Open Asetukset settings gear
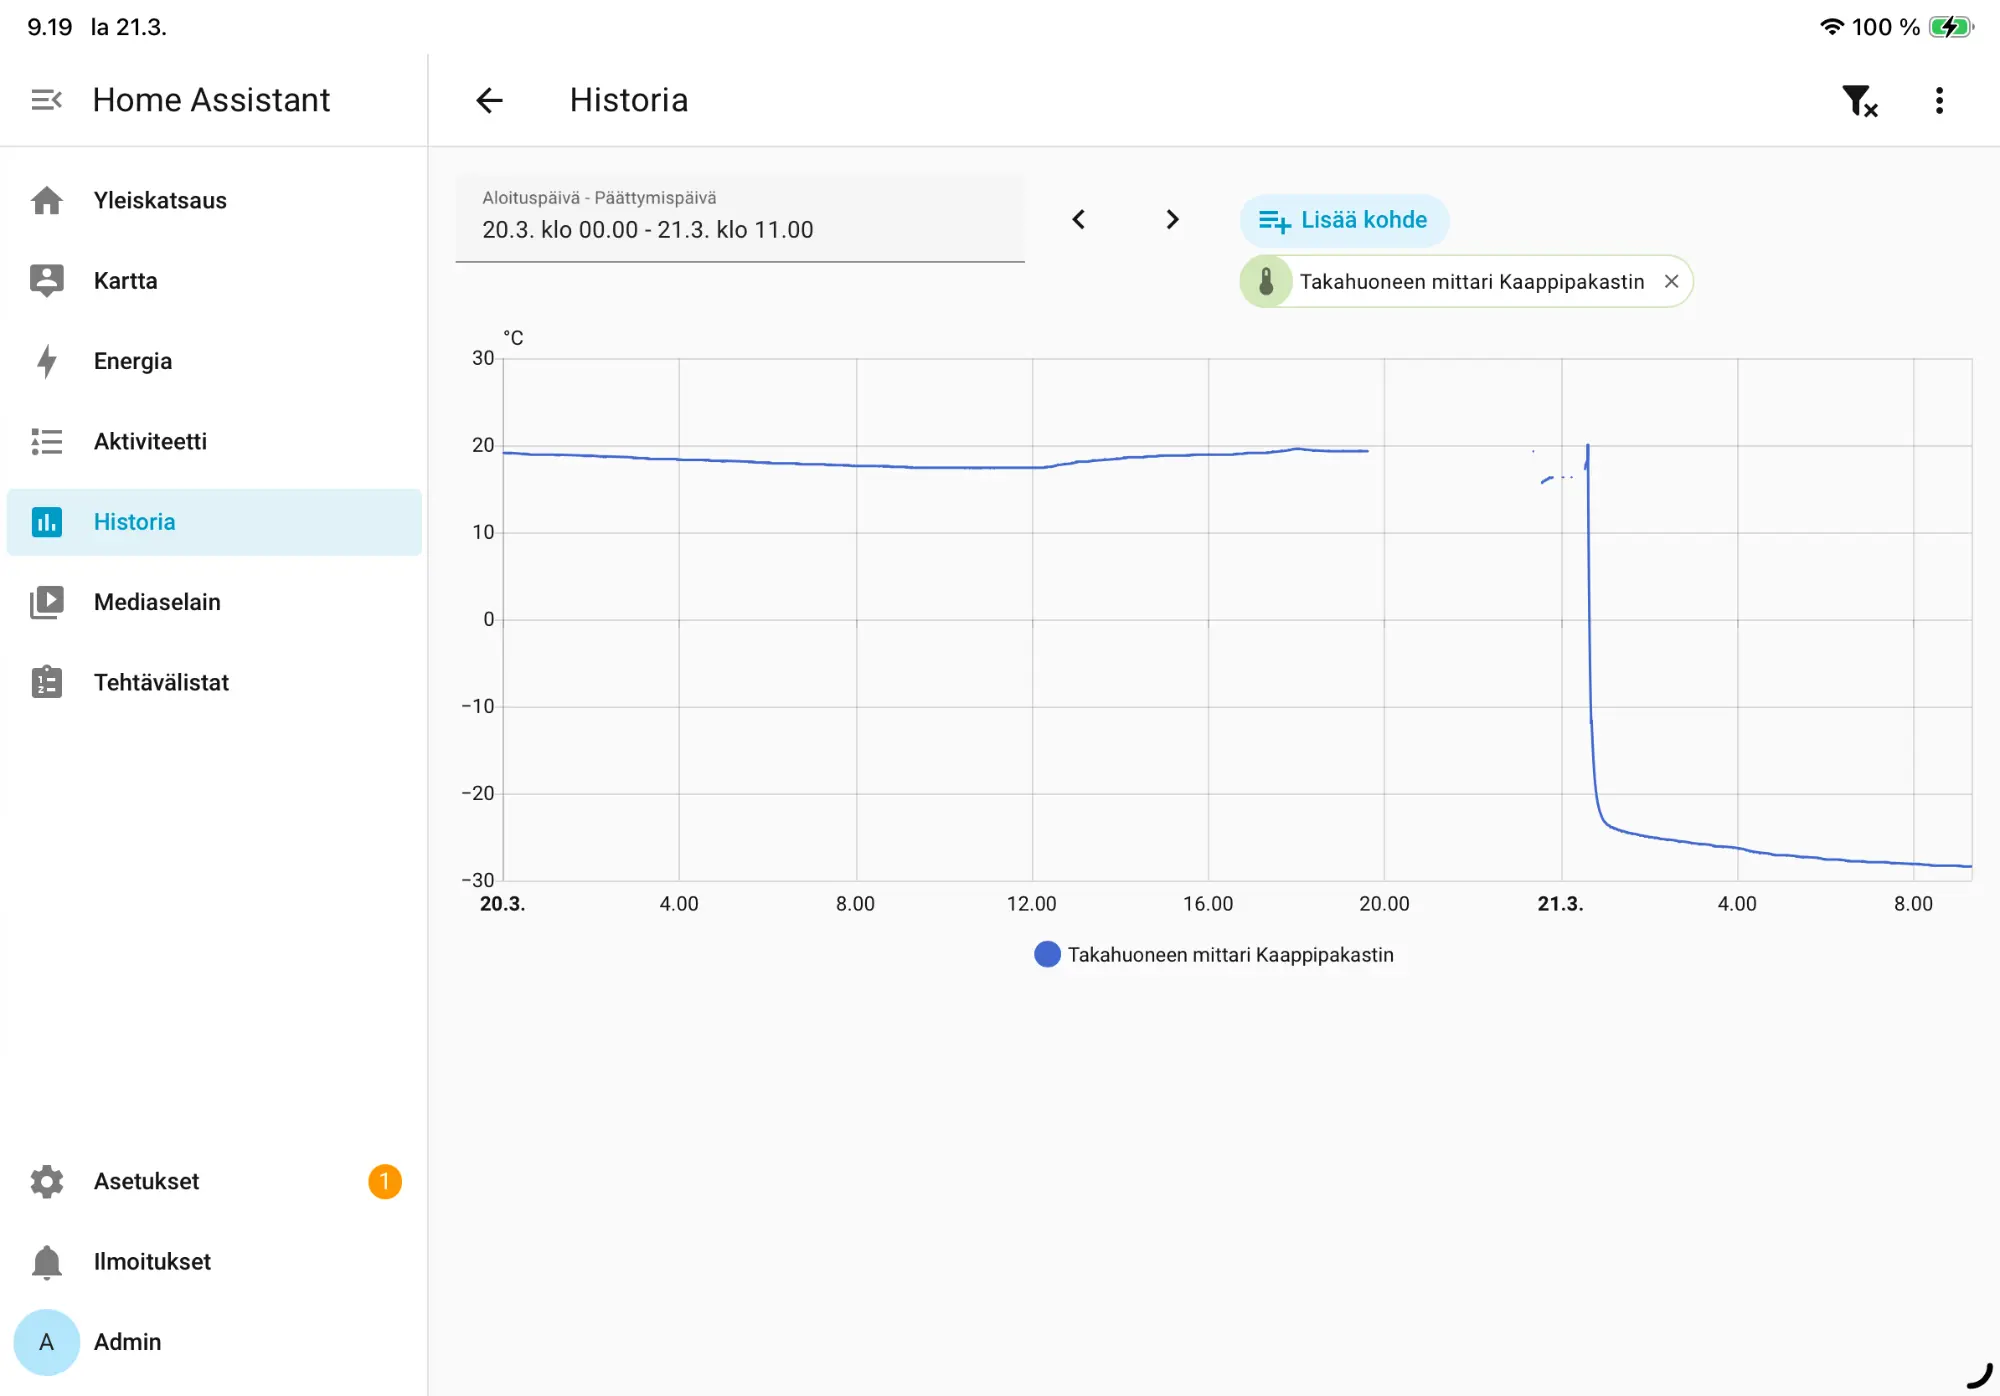 214,1181
